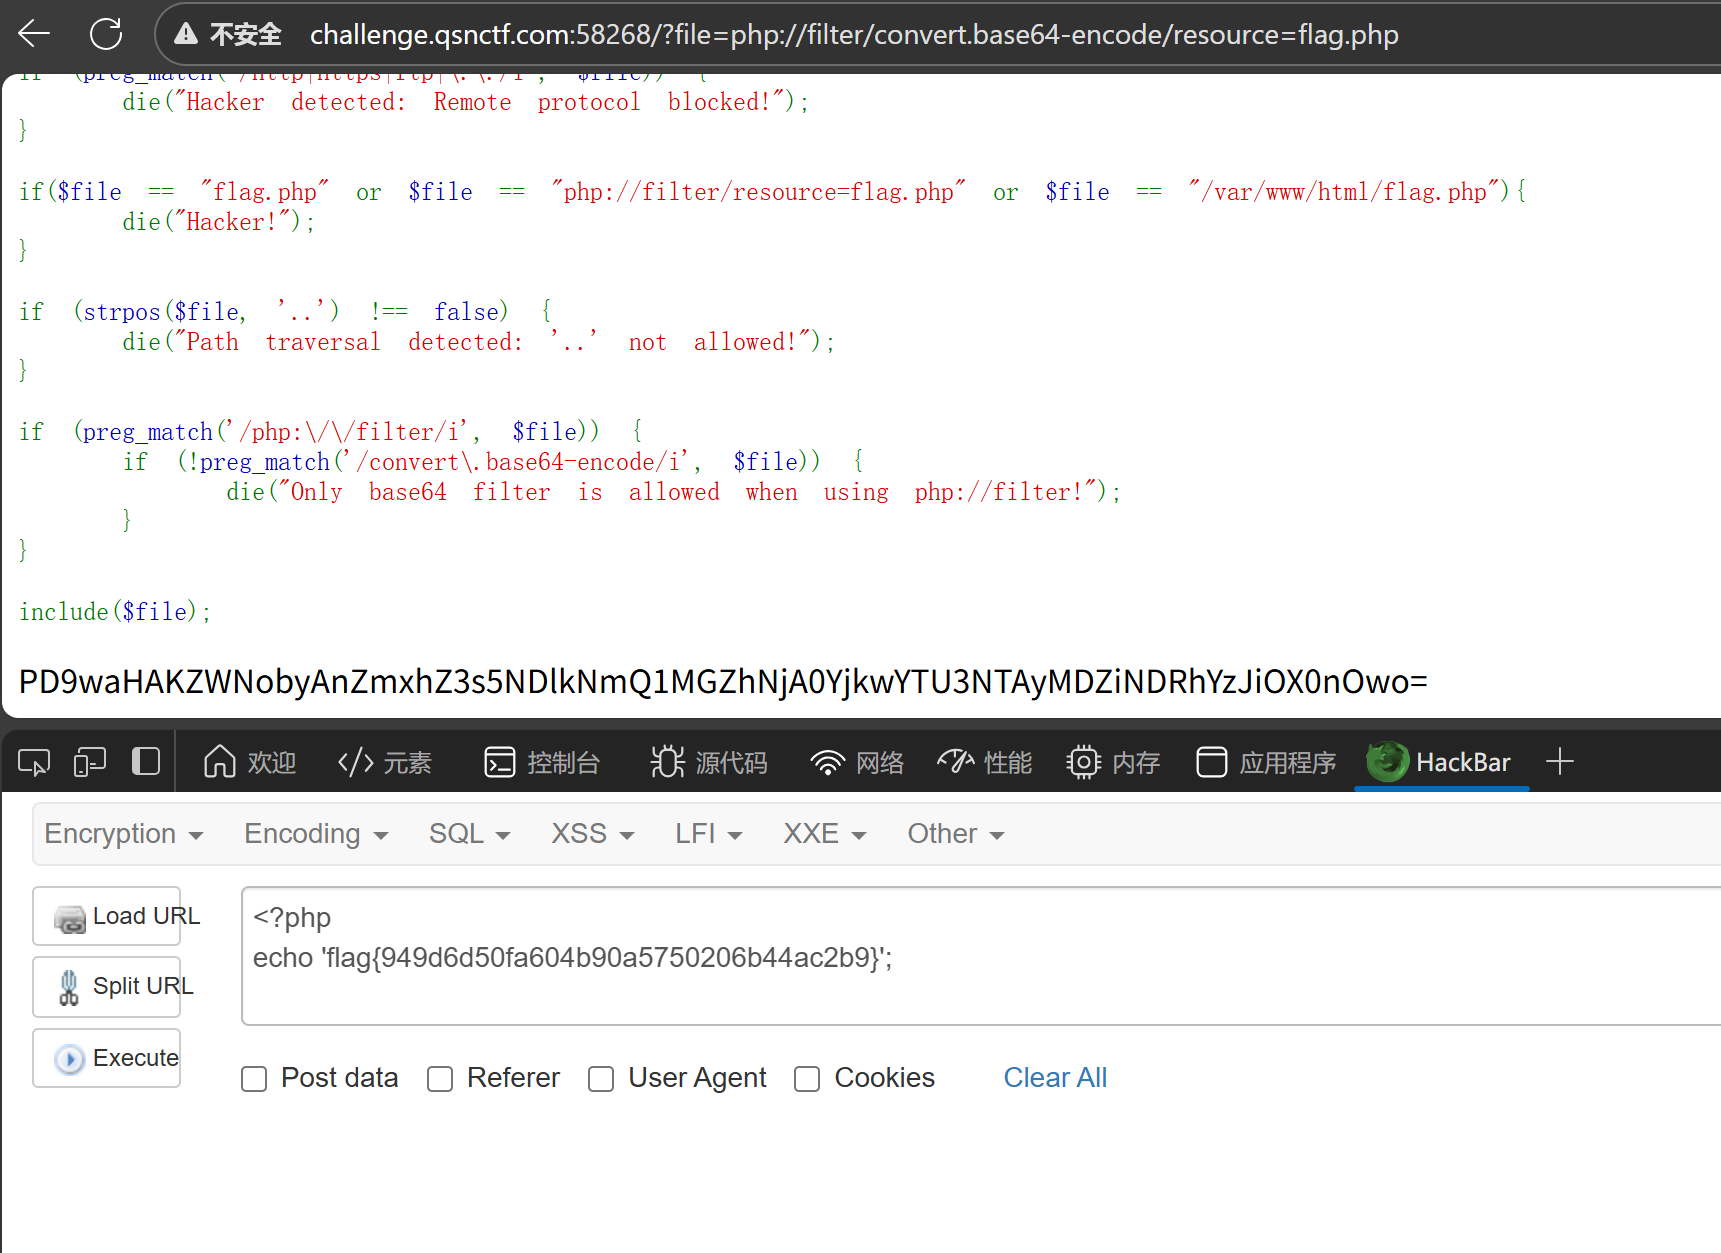
Task: Click the 'Only base64 filter is allowed' line
Action: click(673, 492)
